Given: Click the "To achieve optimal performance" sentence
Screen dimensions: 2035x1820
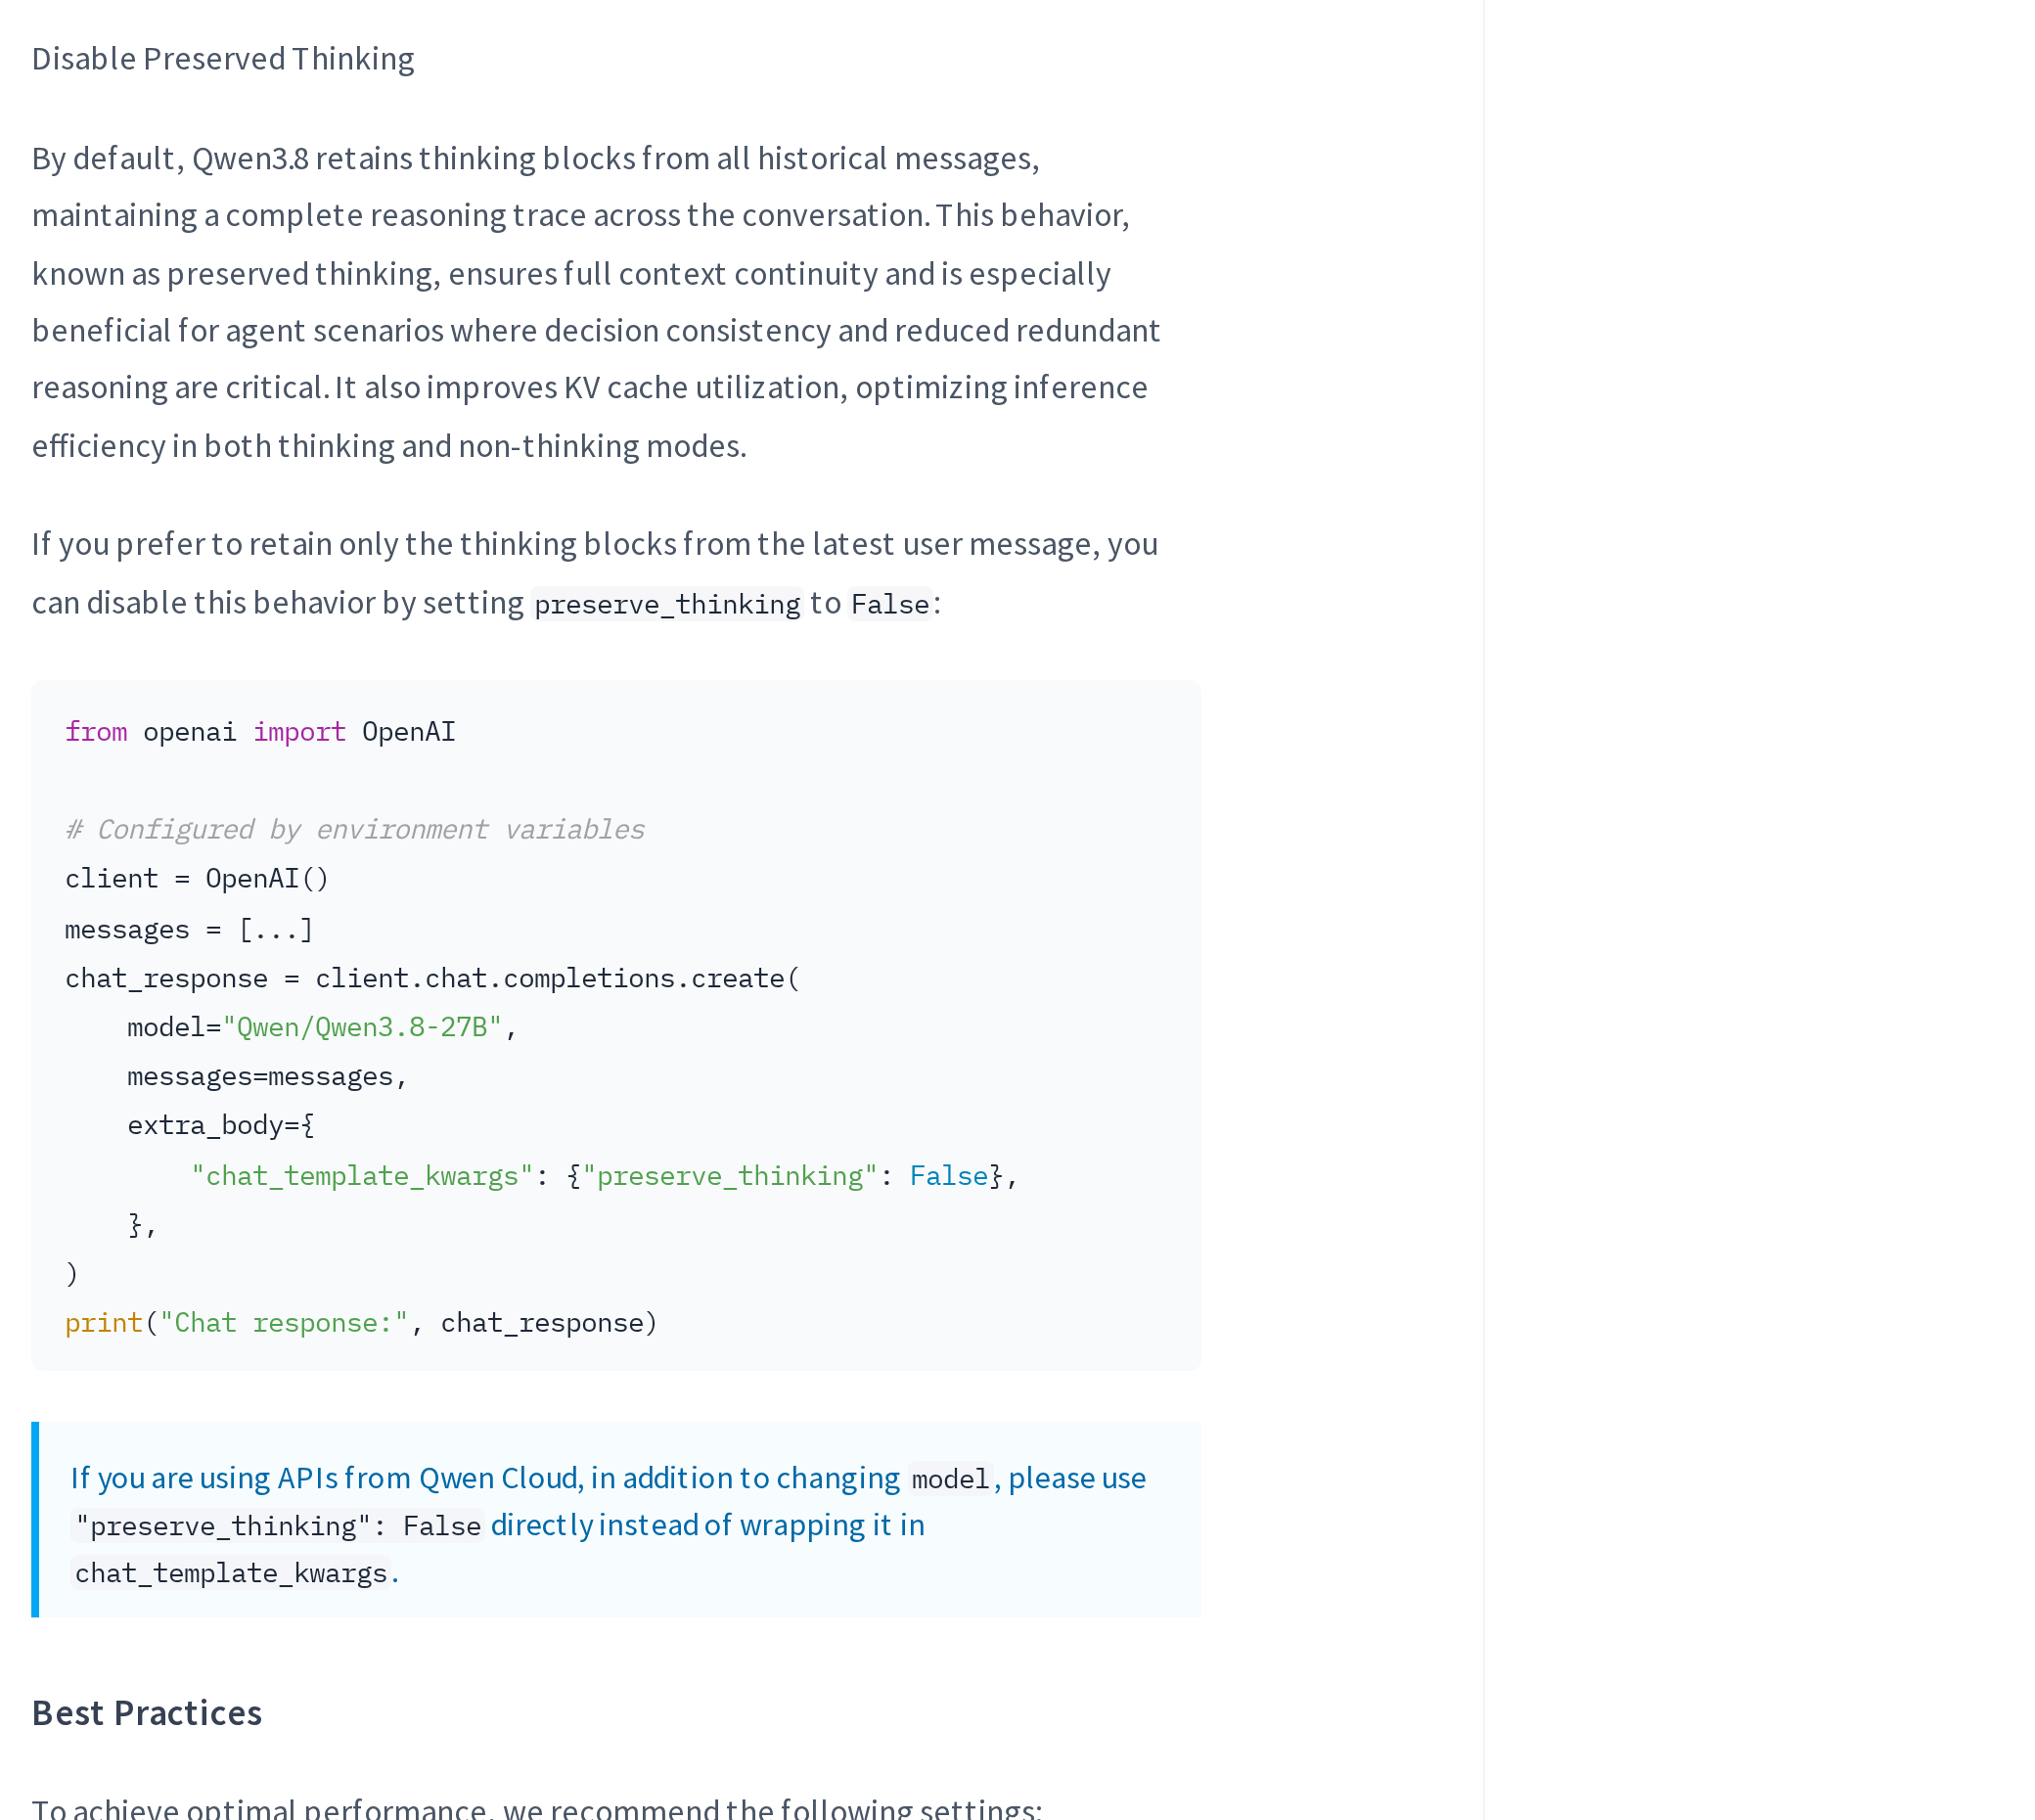Looking at the screenshot, I should (537, 1808).
